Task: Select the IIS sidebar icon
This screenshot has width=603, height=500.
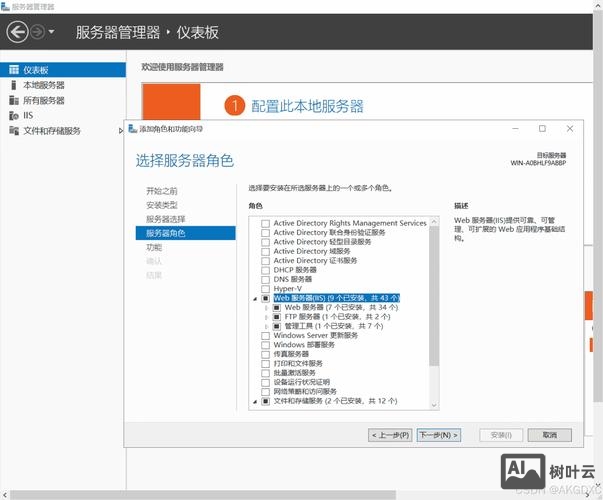Action: [x=14, y=115]
